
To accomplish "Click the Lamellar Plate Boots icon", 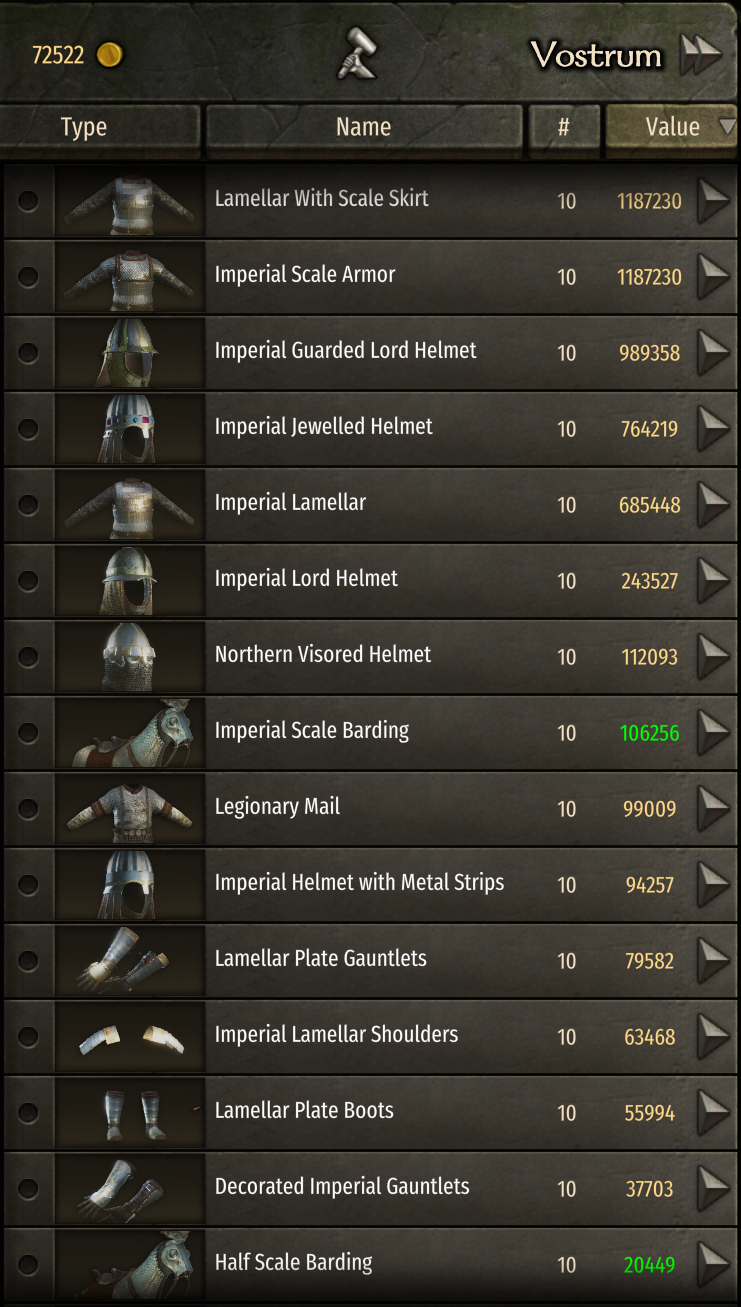I will click(x=130, y=1112).
